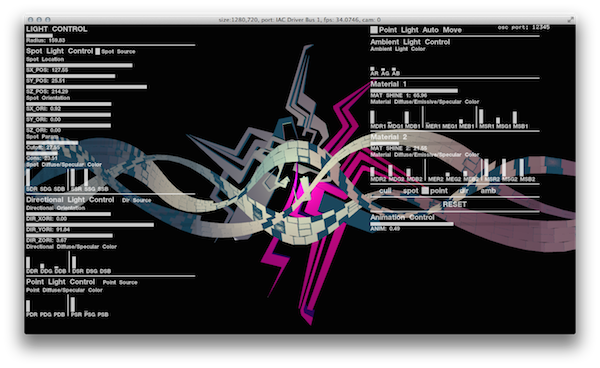600x368 pixels.
Task: Click the RESET button
Action: pos(455,204)
